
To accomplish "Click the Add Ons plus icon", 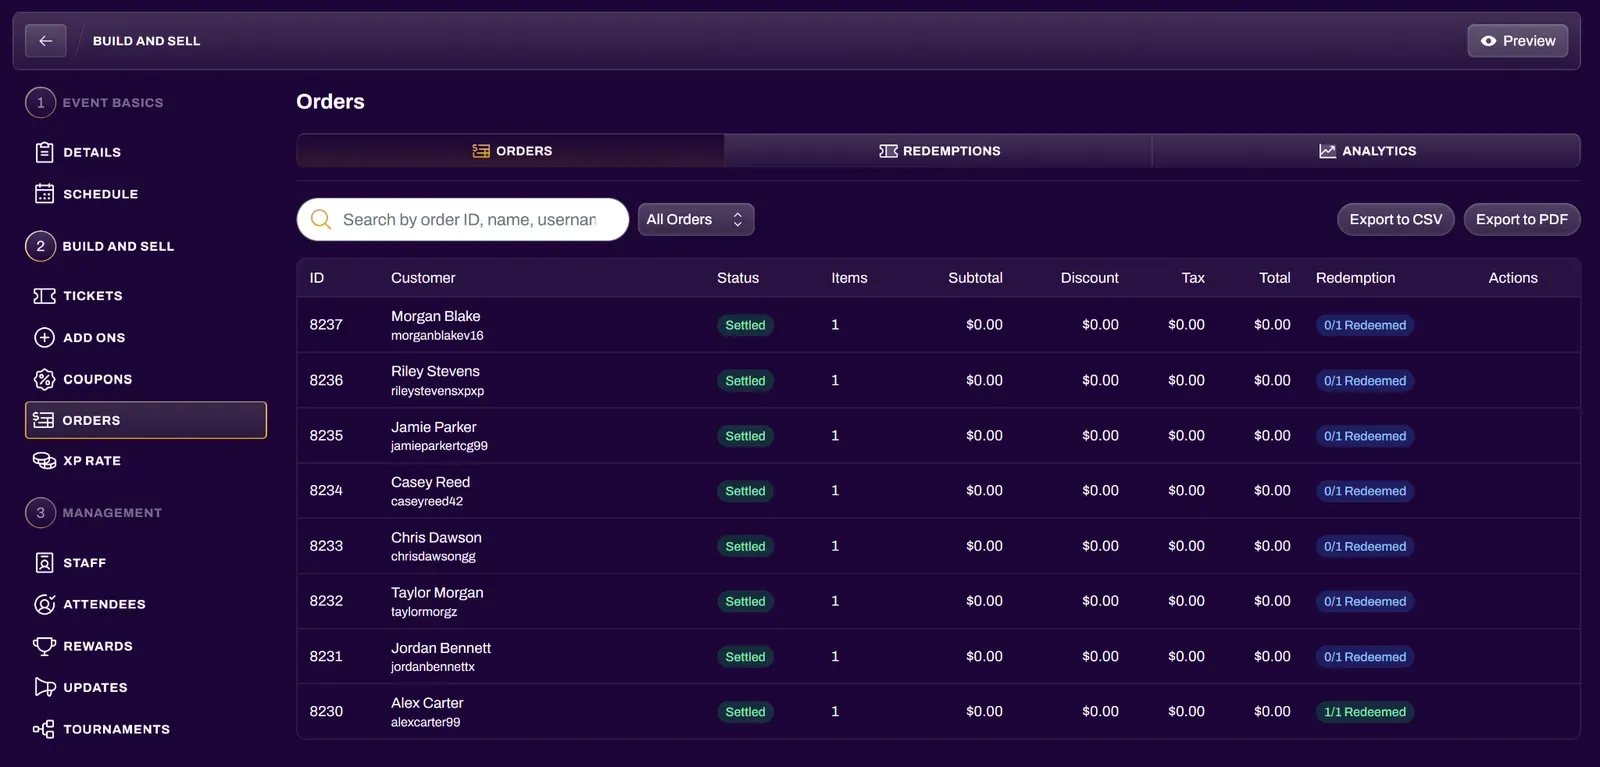I will click(44, 338).
